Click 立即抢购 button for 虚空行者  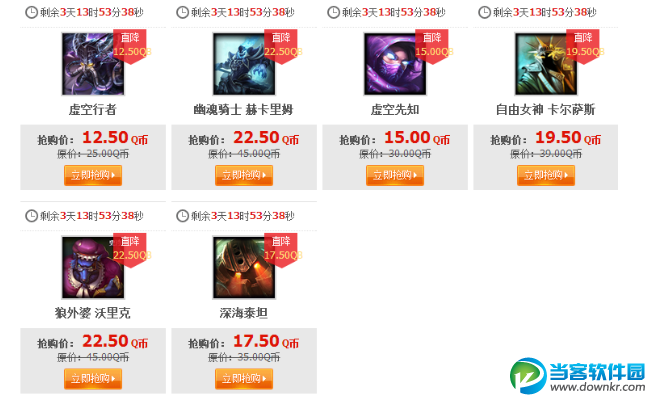[x=93, y=176]
